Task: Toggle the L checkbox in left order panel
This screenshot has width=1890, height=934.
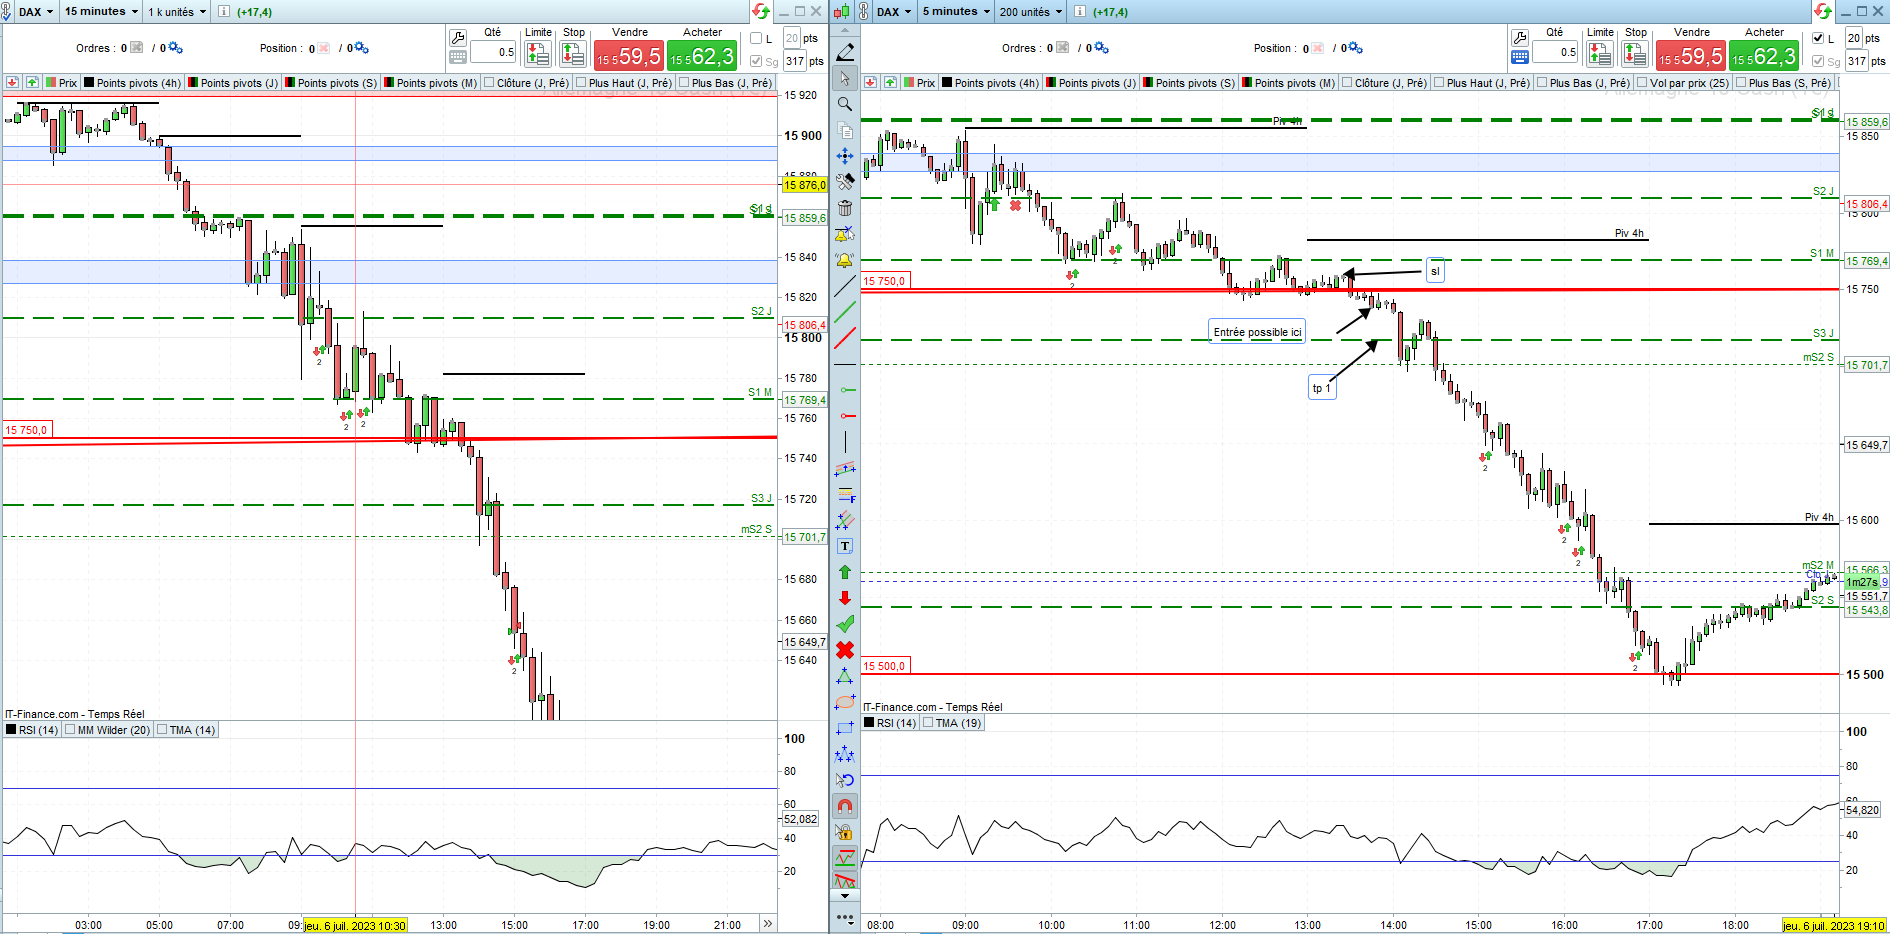Action: pyautogui.click(x=756, y=39)
